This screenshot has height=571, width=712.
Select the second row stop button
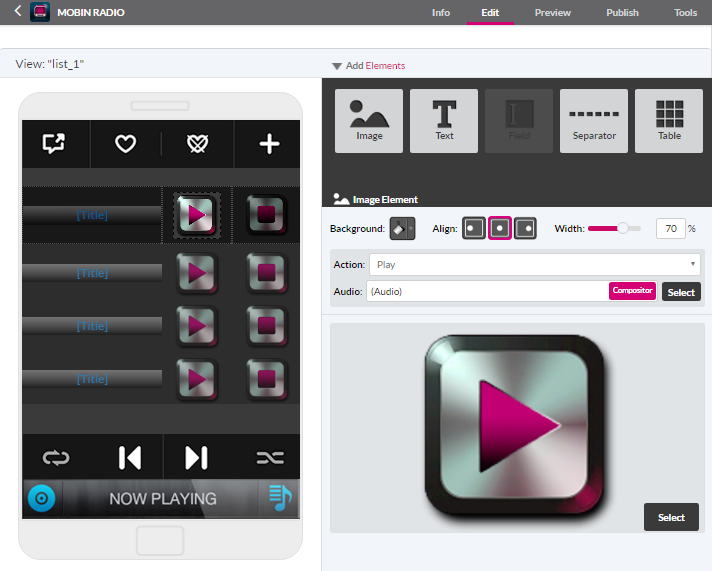click(x=267, y=273)
